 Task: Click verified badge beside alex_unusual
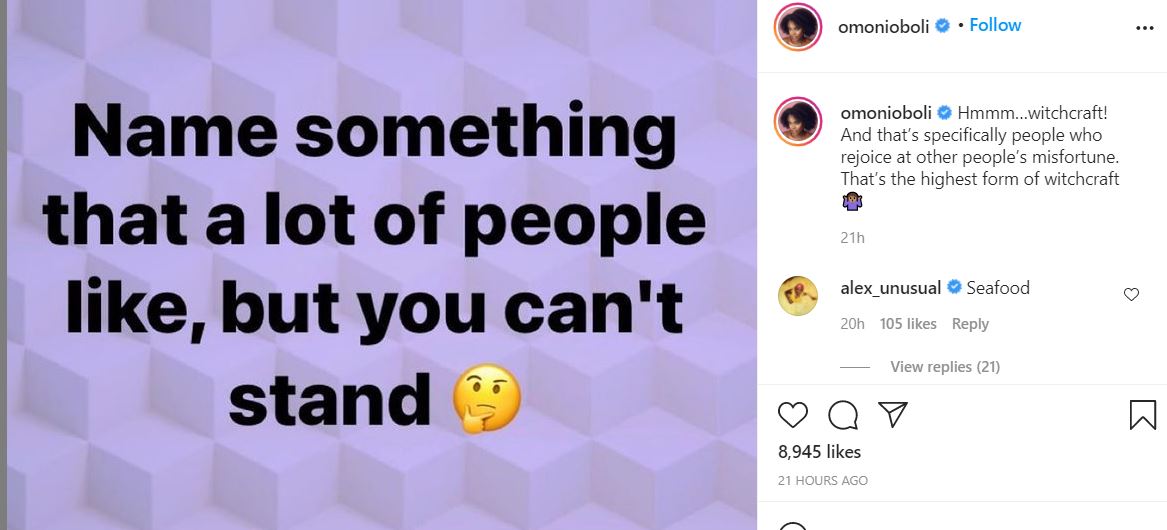954,288
